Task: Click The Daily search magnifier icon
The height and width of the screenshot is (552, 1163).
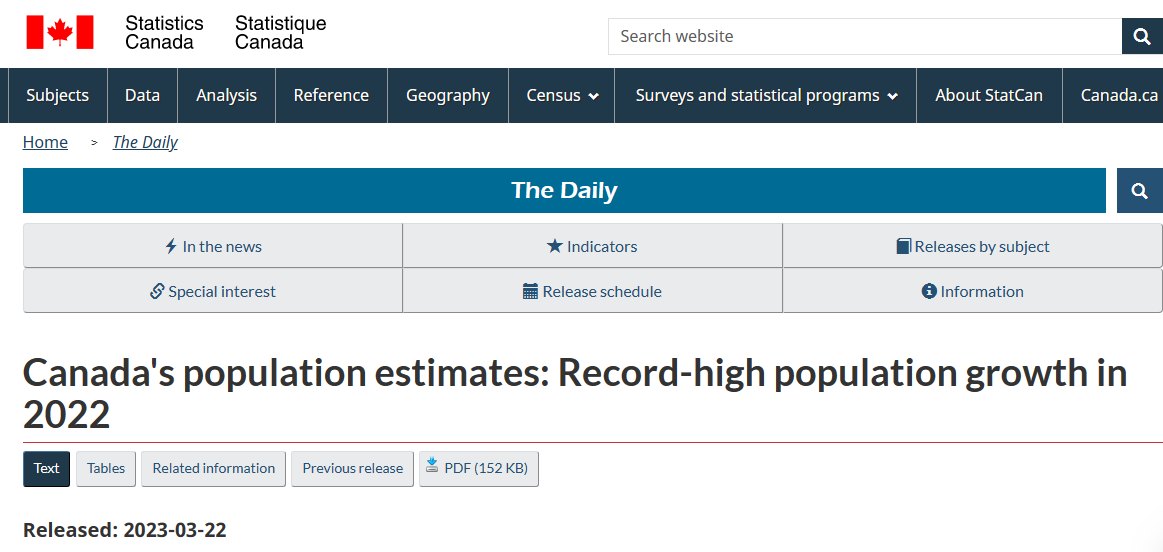Action: [x=1140, y=191]
